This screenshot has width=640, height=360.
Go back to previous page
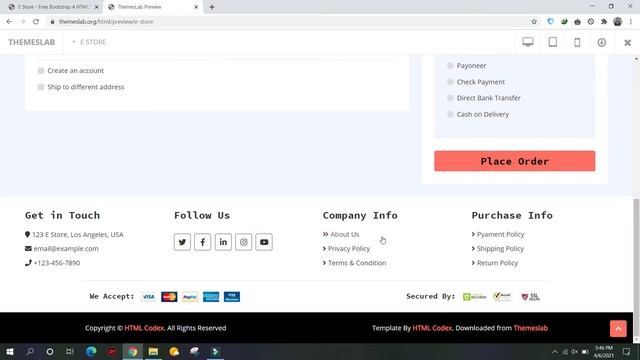click(9, 22)
